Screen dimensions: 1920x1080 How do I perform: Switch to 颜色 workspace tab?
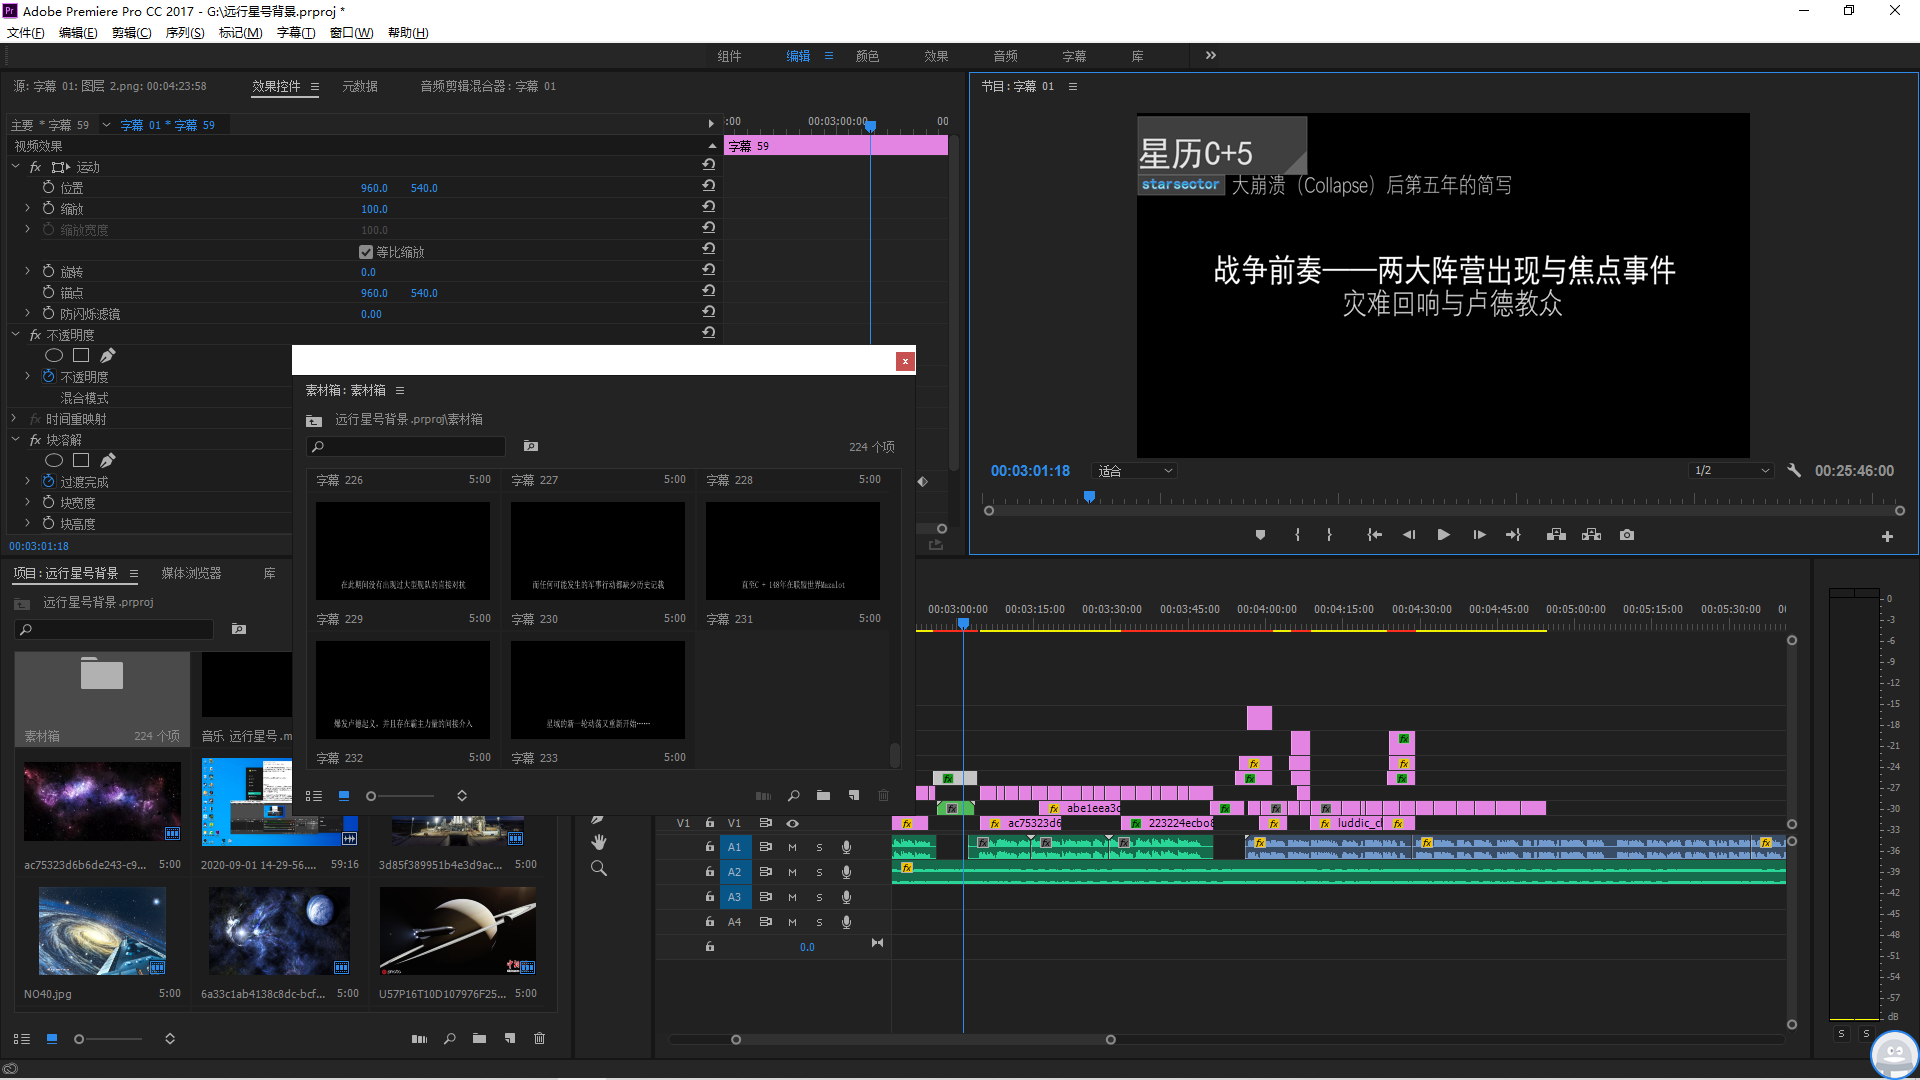tap(867, 56)
